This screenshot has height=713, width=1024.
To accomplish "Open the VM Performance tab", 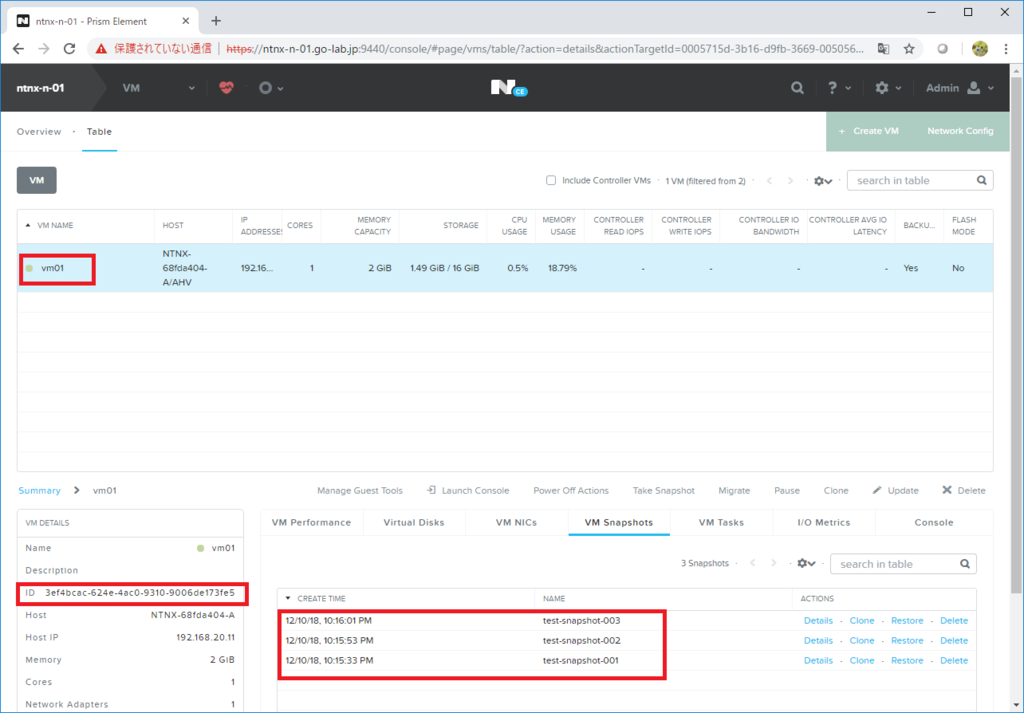I will coord(312,522).
